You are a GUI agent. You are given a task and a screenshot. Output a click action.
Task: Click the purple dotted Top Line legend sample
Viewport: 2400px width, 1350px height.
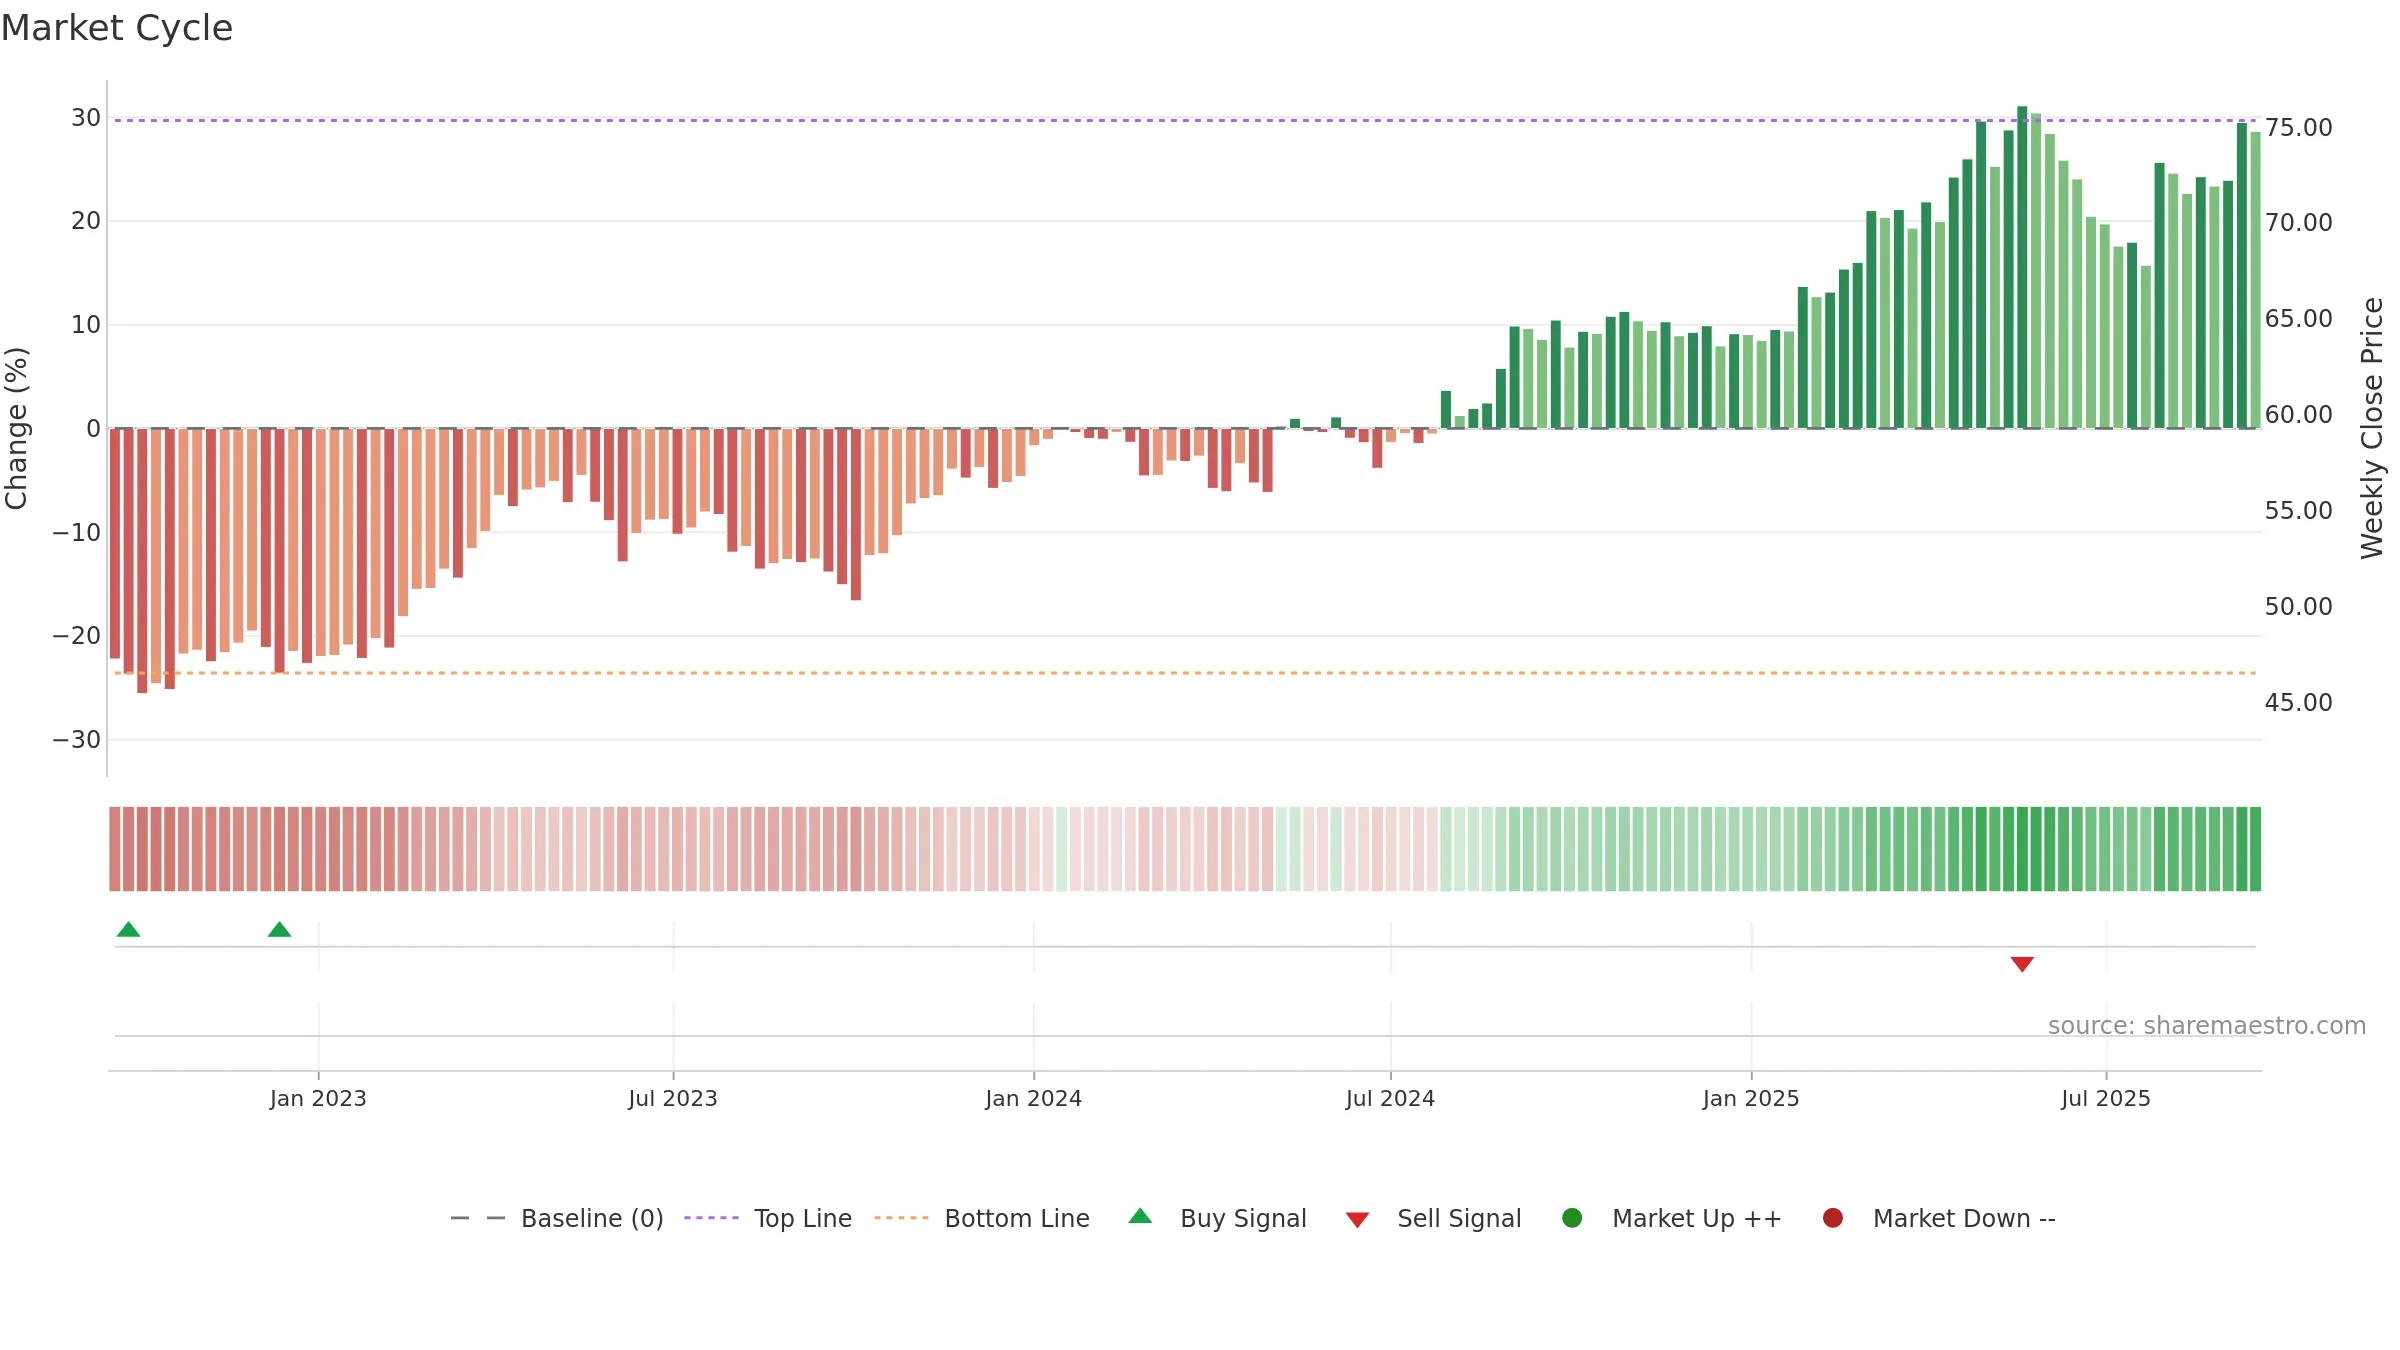click(711, 1218)
